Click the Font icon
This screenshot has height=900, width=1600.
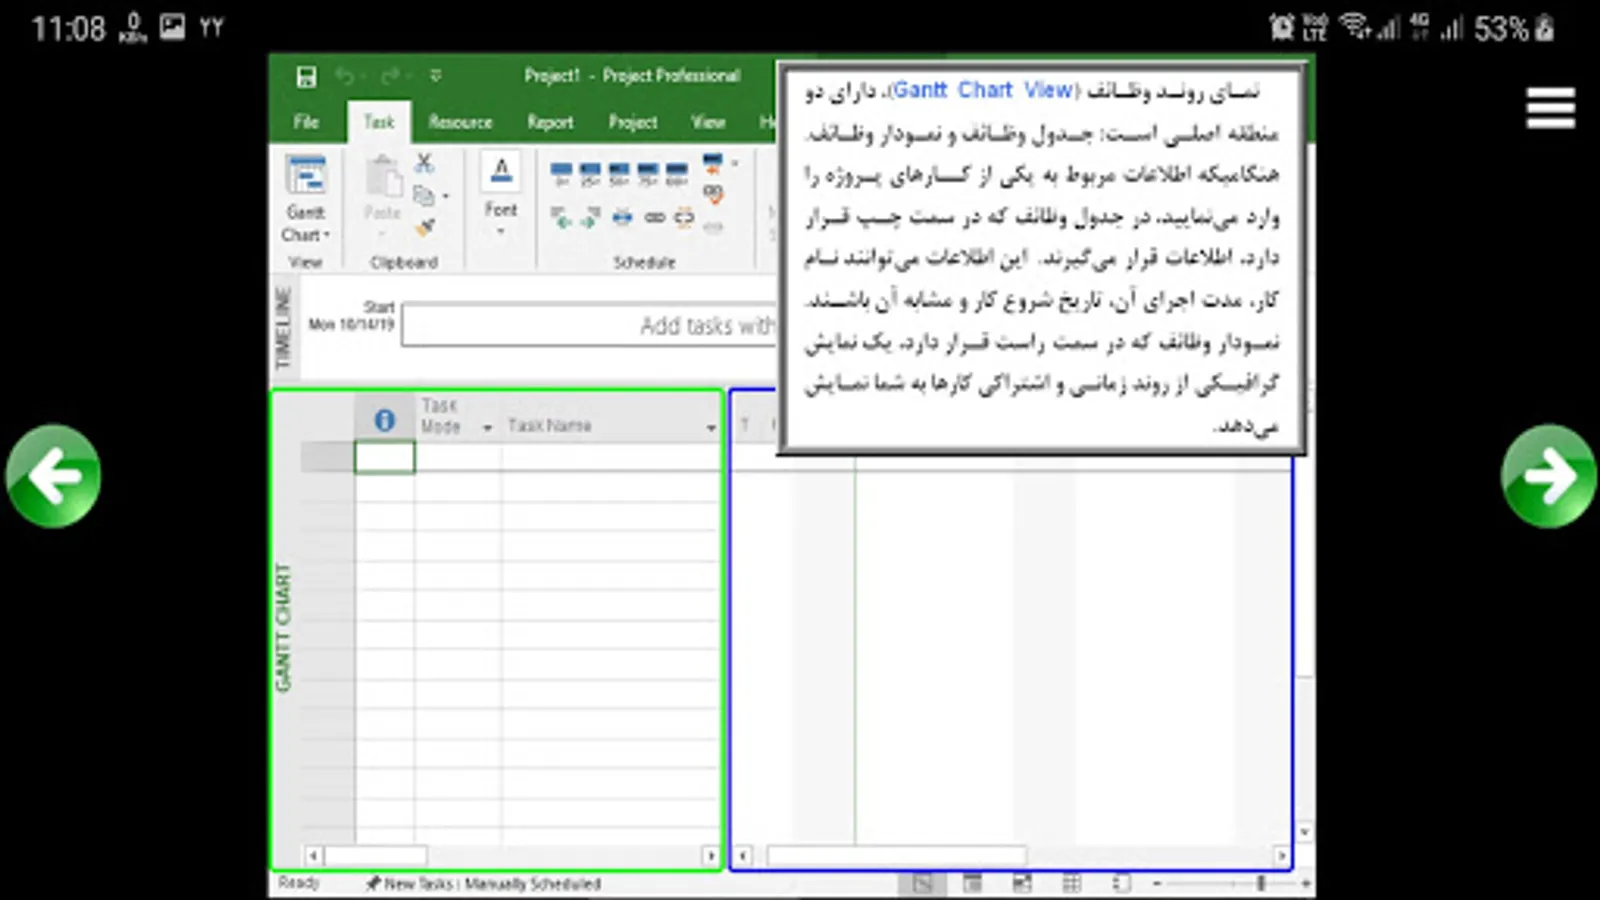(x=501, y=172)
